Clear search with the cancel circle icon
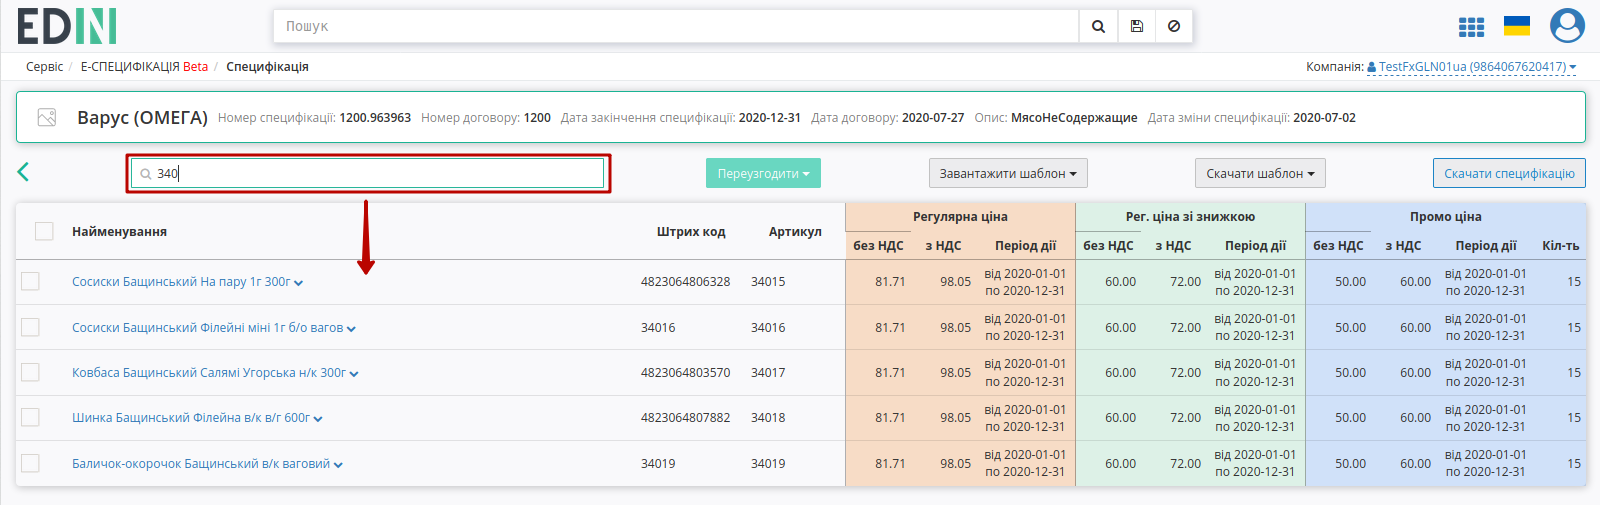1600x505 pixels. coord(1174,26)
